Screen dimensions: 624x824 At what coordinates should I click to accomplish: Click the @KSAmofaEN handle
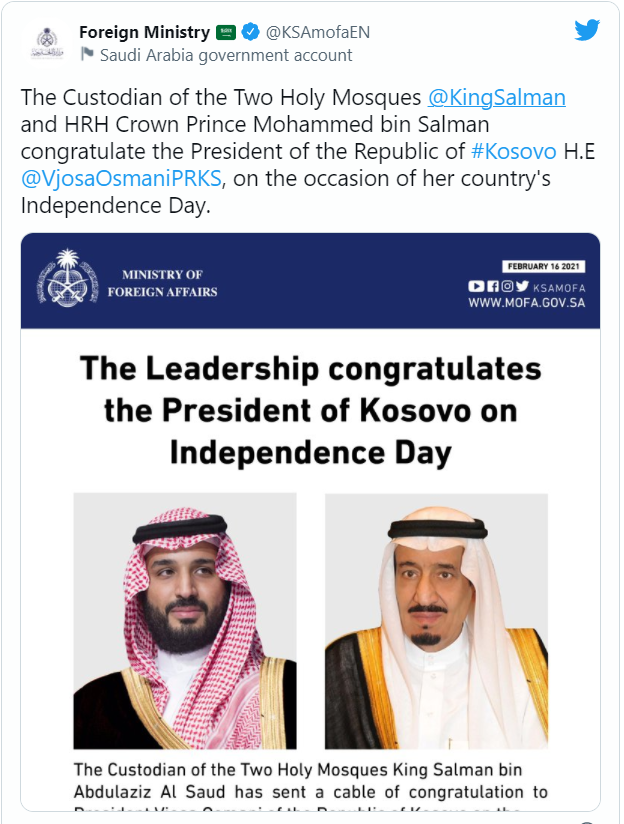point(318,33)
